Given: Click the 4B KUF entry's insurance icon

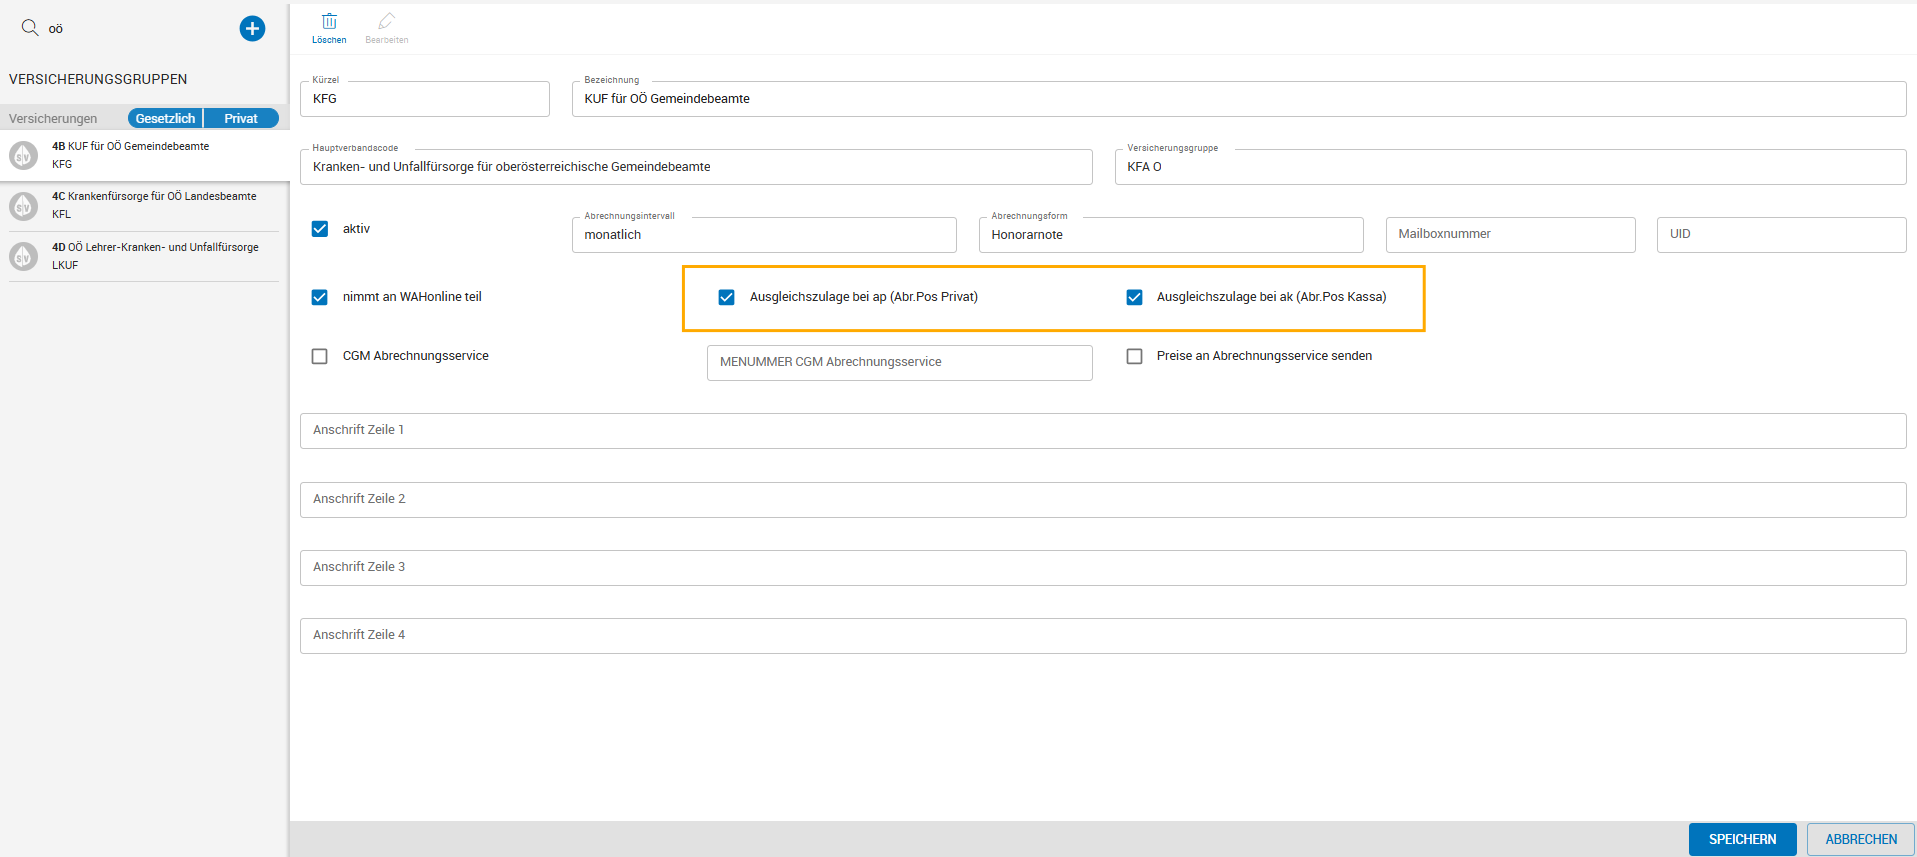Looking at the screenshot, I should click(x=24, y=155).
